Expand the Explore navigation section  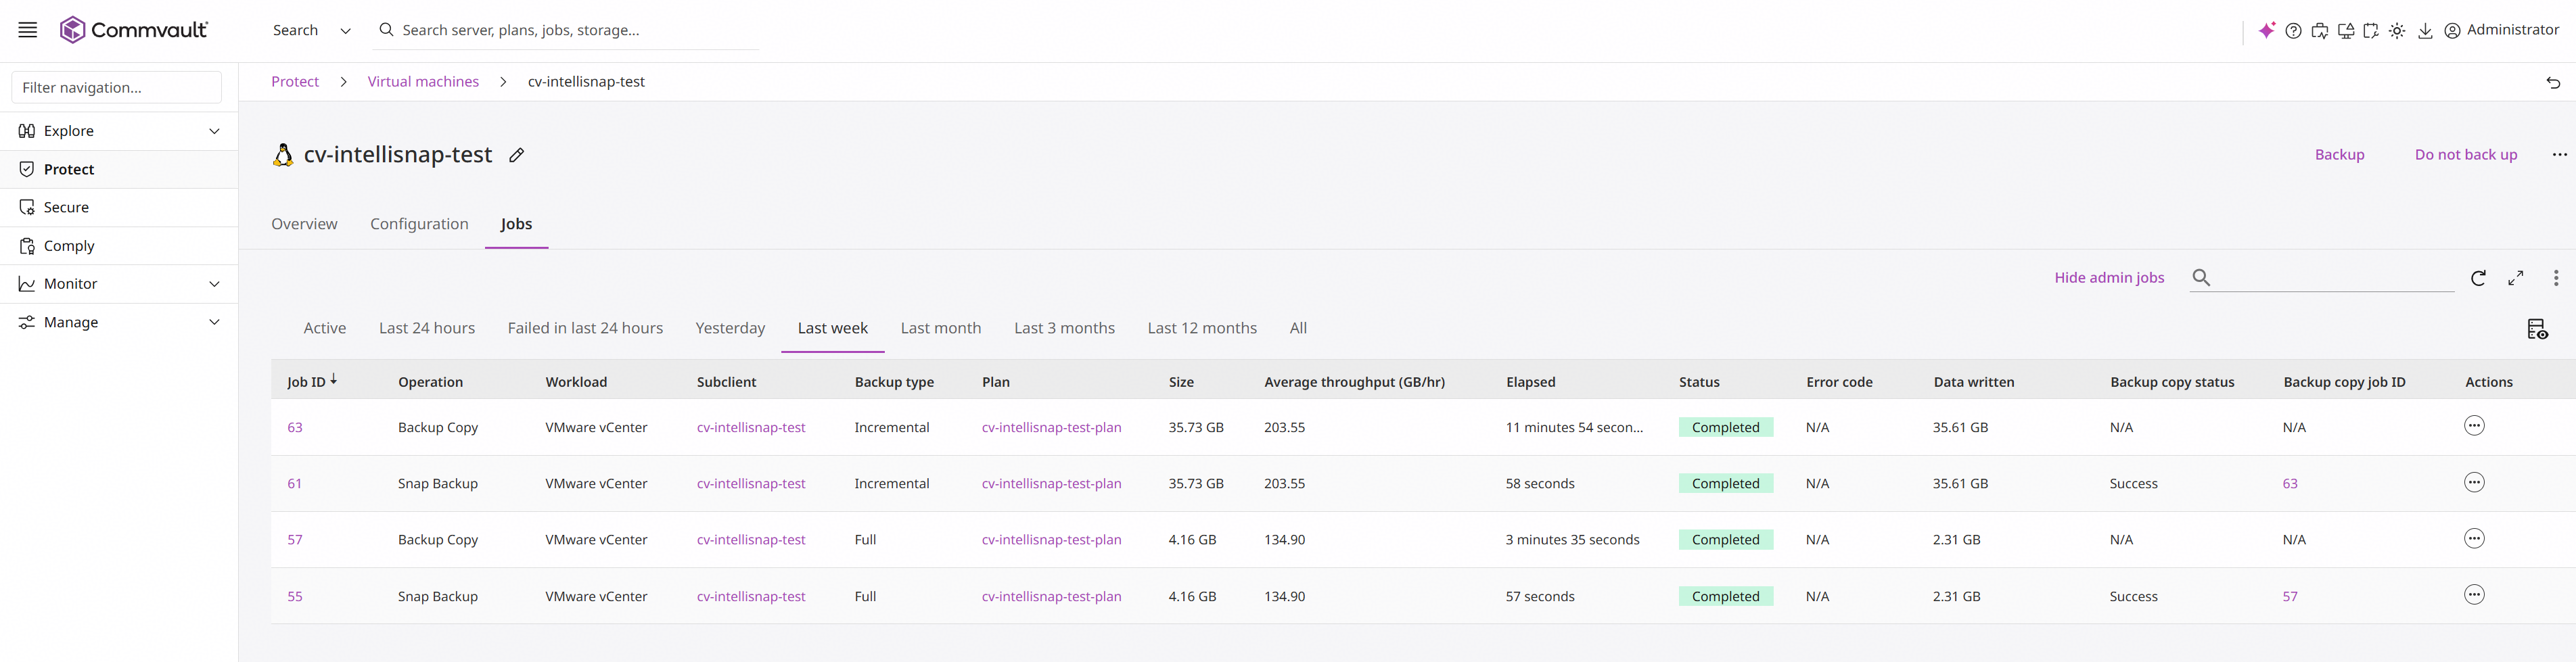point(214,131)
